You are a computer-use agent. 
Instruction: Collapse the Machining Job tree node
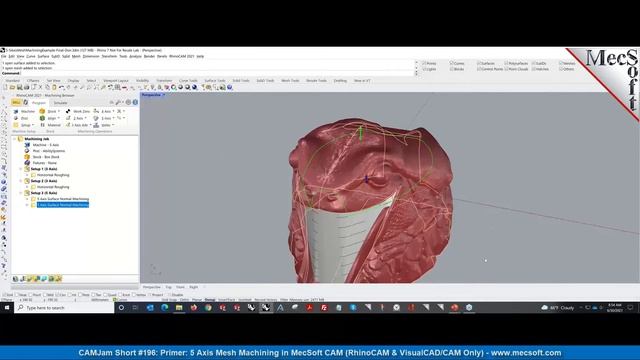(15, 139)
